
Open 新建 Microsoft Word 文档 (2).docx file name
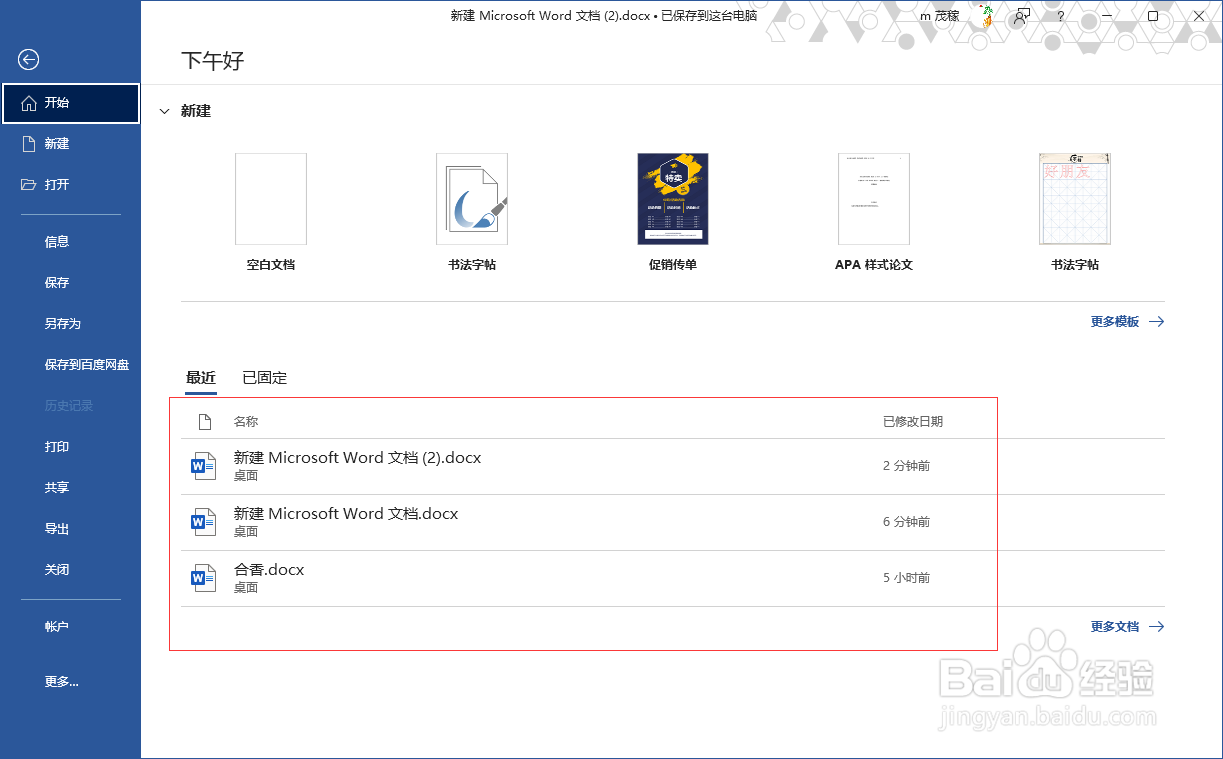pos(358,458)
